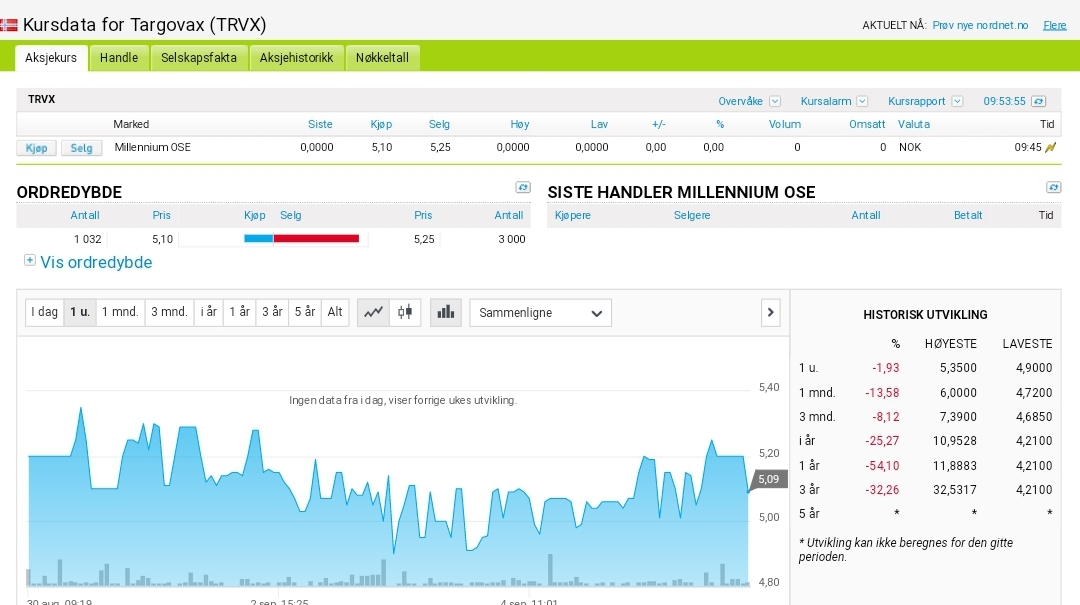Screen dimensions: 1080x605
Task: Sort by the Volum column header
Action: (x=785, y=125)
